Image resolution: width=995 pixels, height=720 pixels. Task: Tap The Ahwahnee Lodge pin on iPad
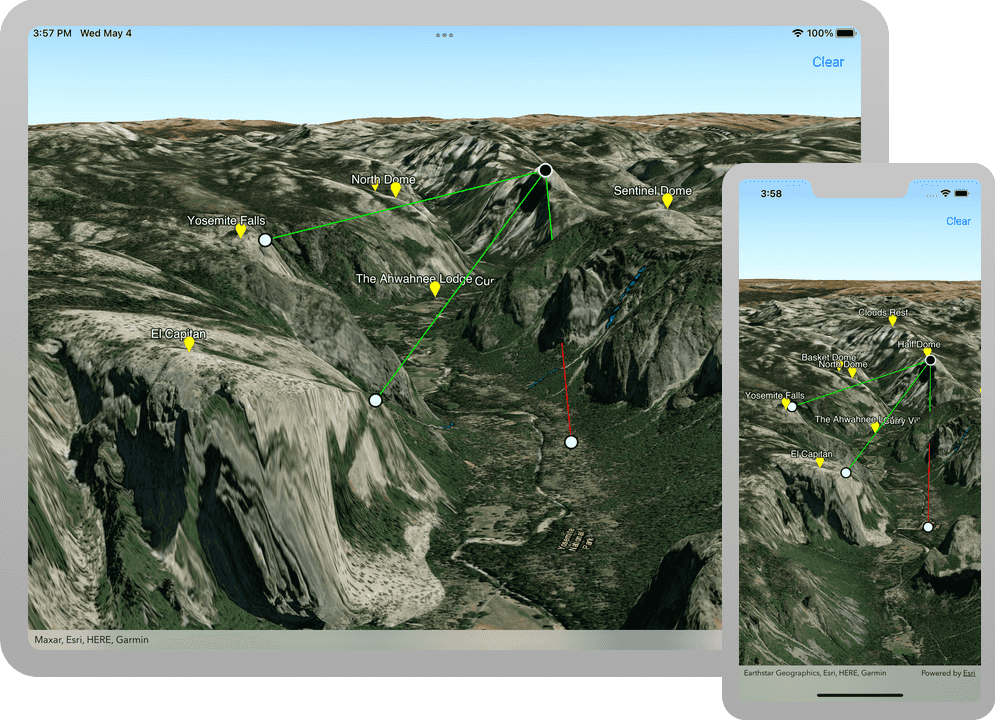(434, 289)
